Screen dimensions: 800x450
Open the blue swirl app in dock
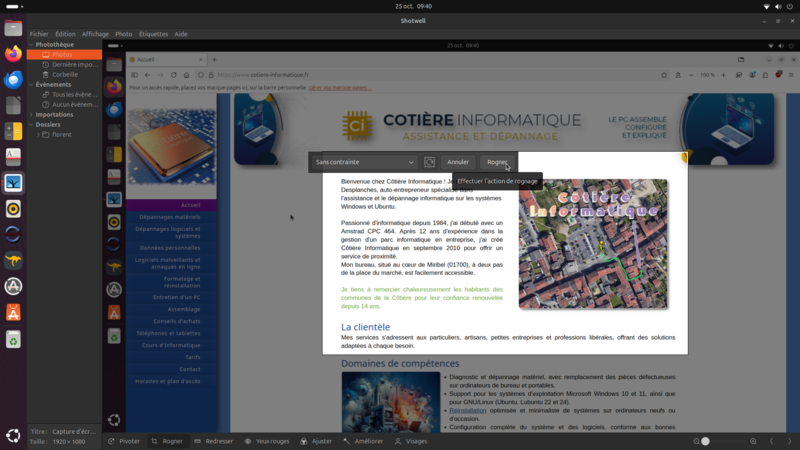point(13,234)
